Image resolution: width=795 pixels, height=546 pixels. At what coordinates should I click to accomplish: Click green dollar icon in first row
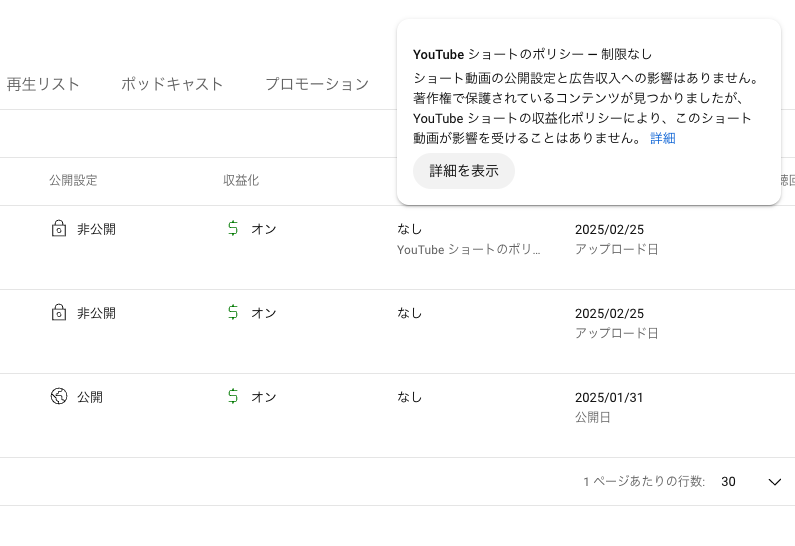click(233, 228)
